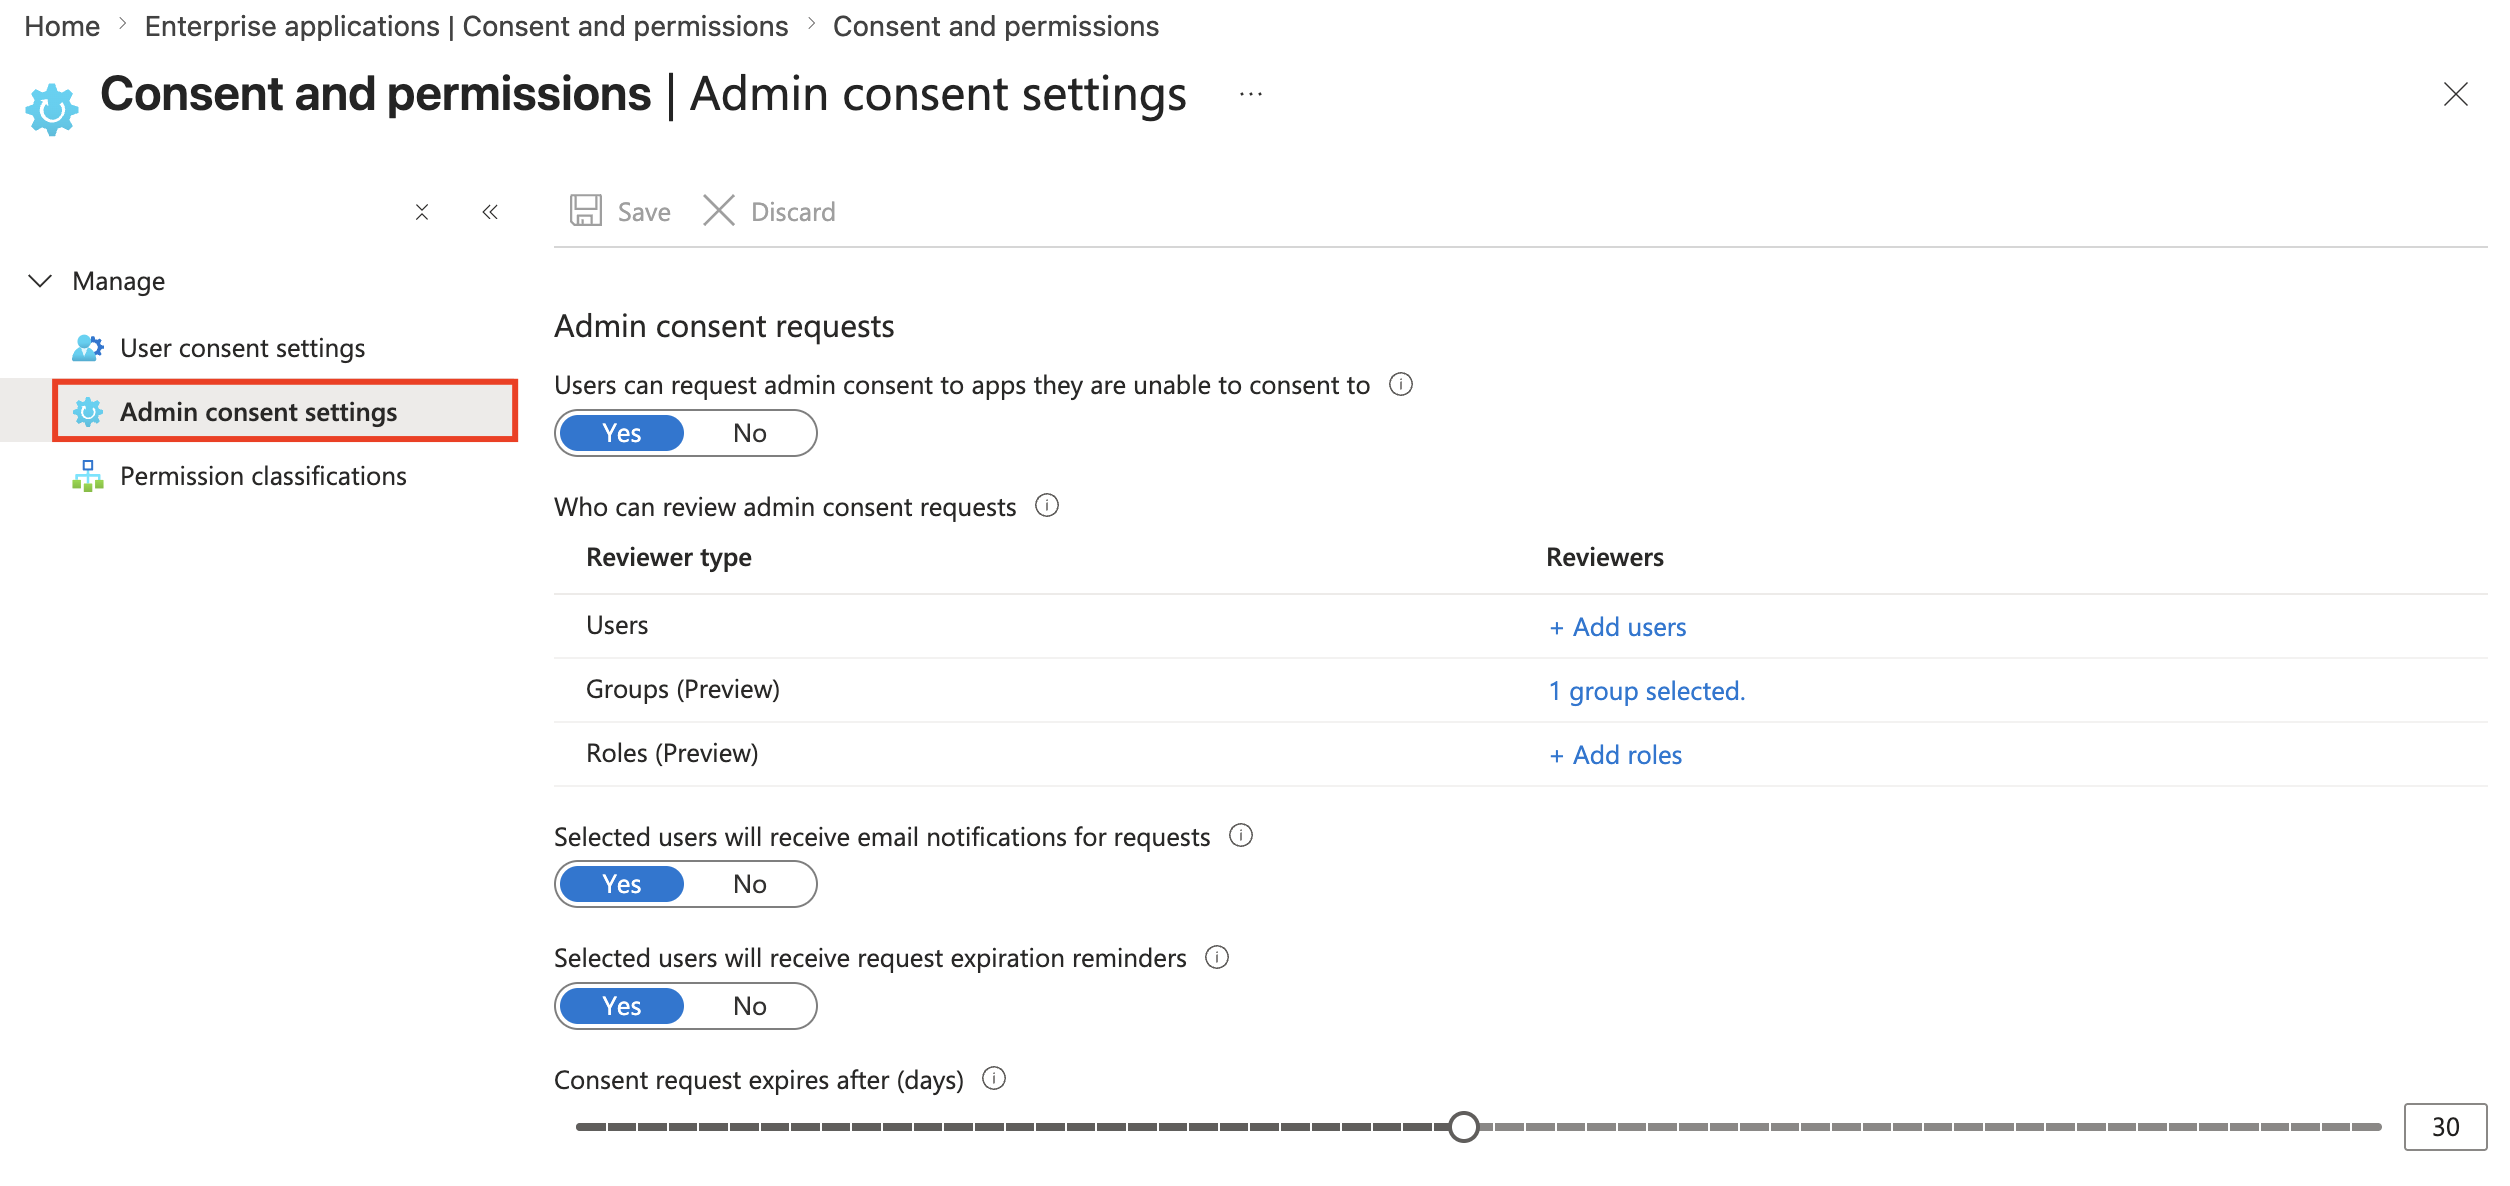The image size is (2510, 1186).
Task: Click the Reviewer type column header
Action: click(669, 557)
